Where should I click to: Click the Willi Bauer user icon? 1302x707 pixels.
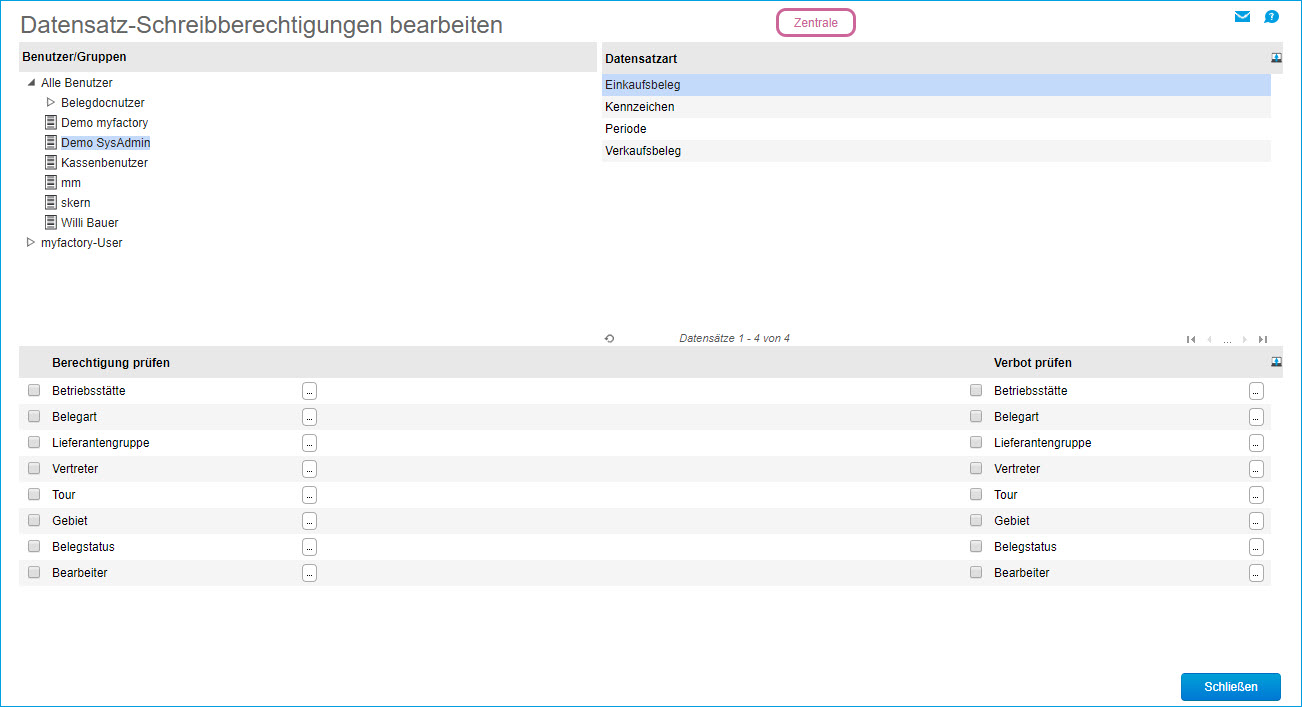click(x=51, y=222)
